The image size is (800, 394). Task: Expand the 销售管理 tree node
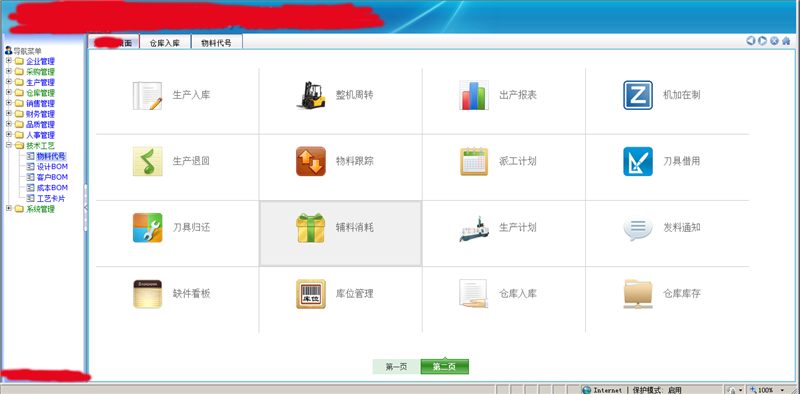tap(9, 103)
